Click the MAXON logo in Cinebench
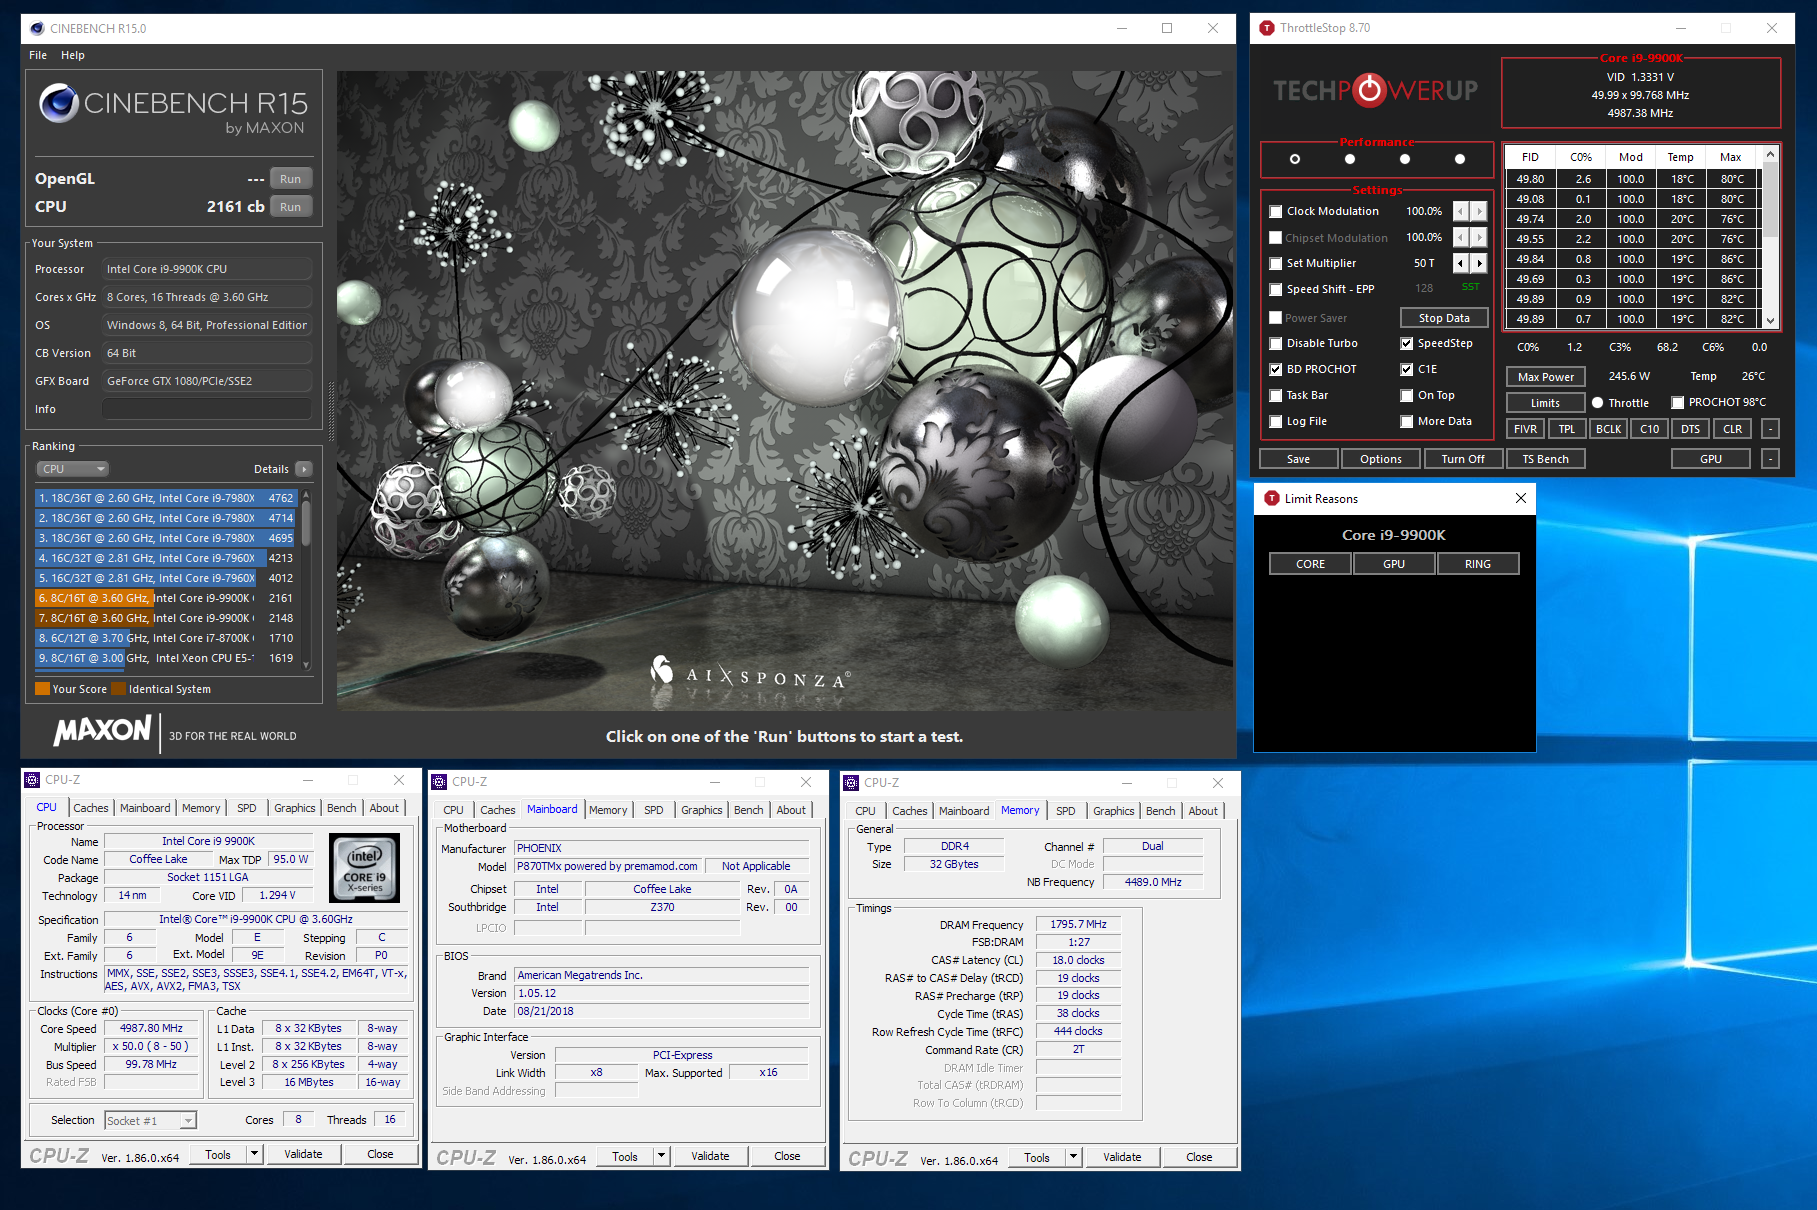The width and height of the screenshot is (1817, 1210). point(103,731)
